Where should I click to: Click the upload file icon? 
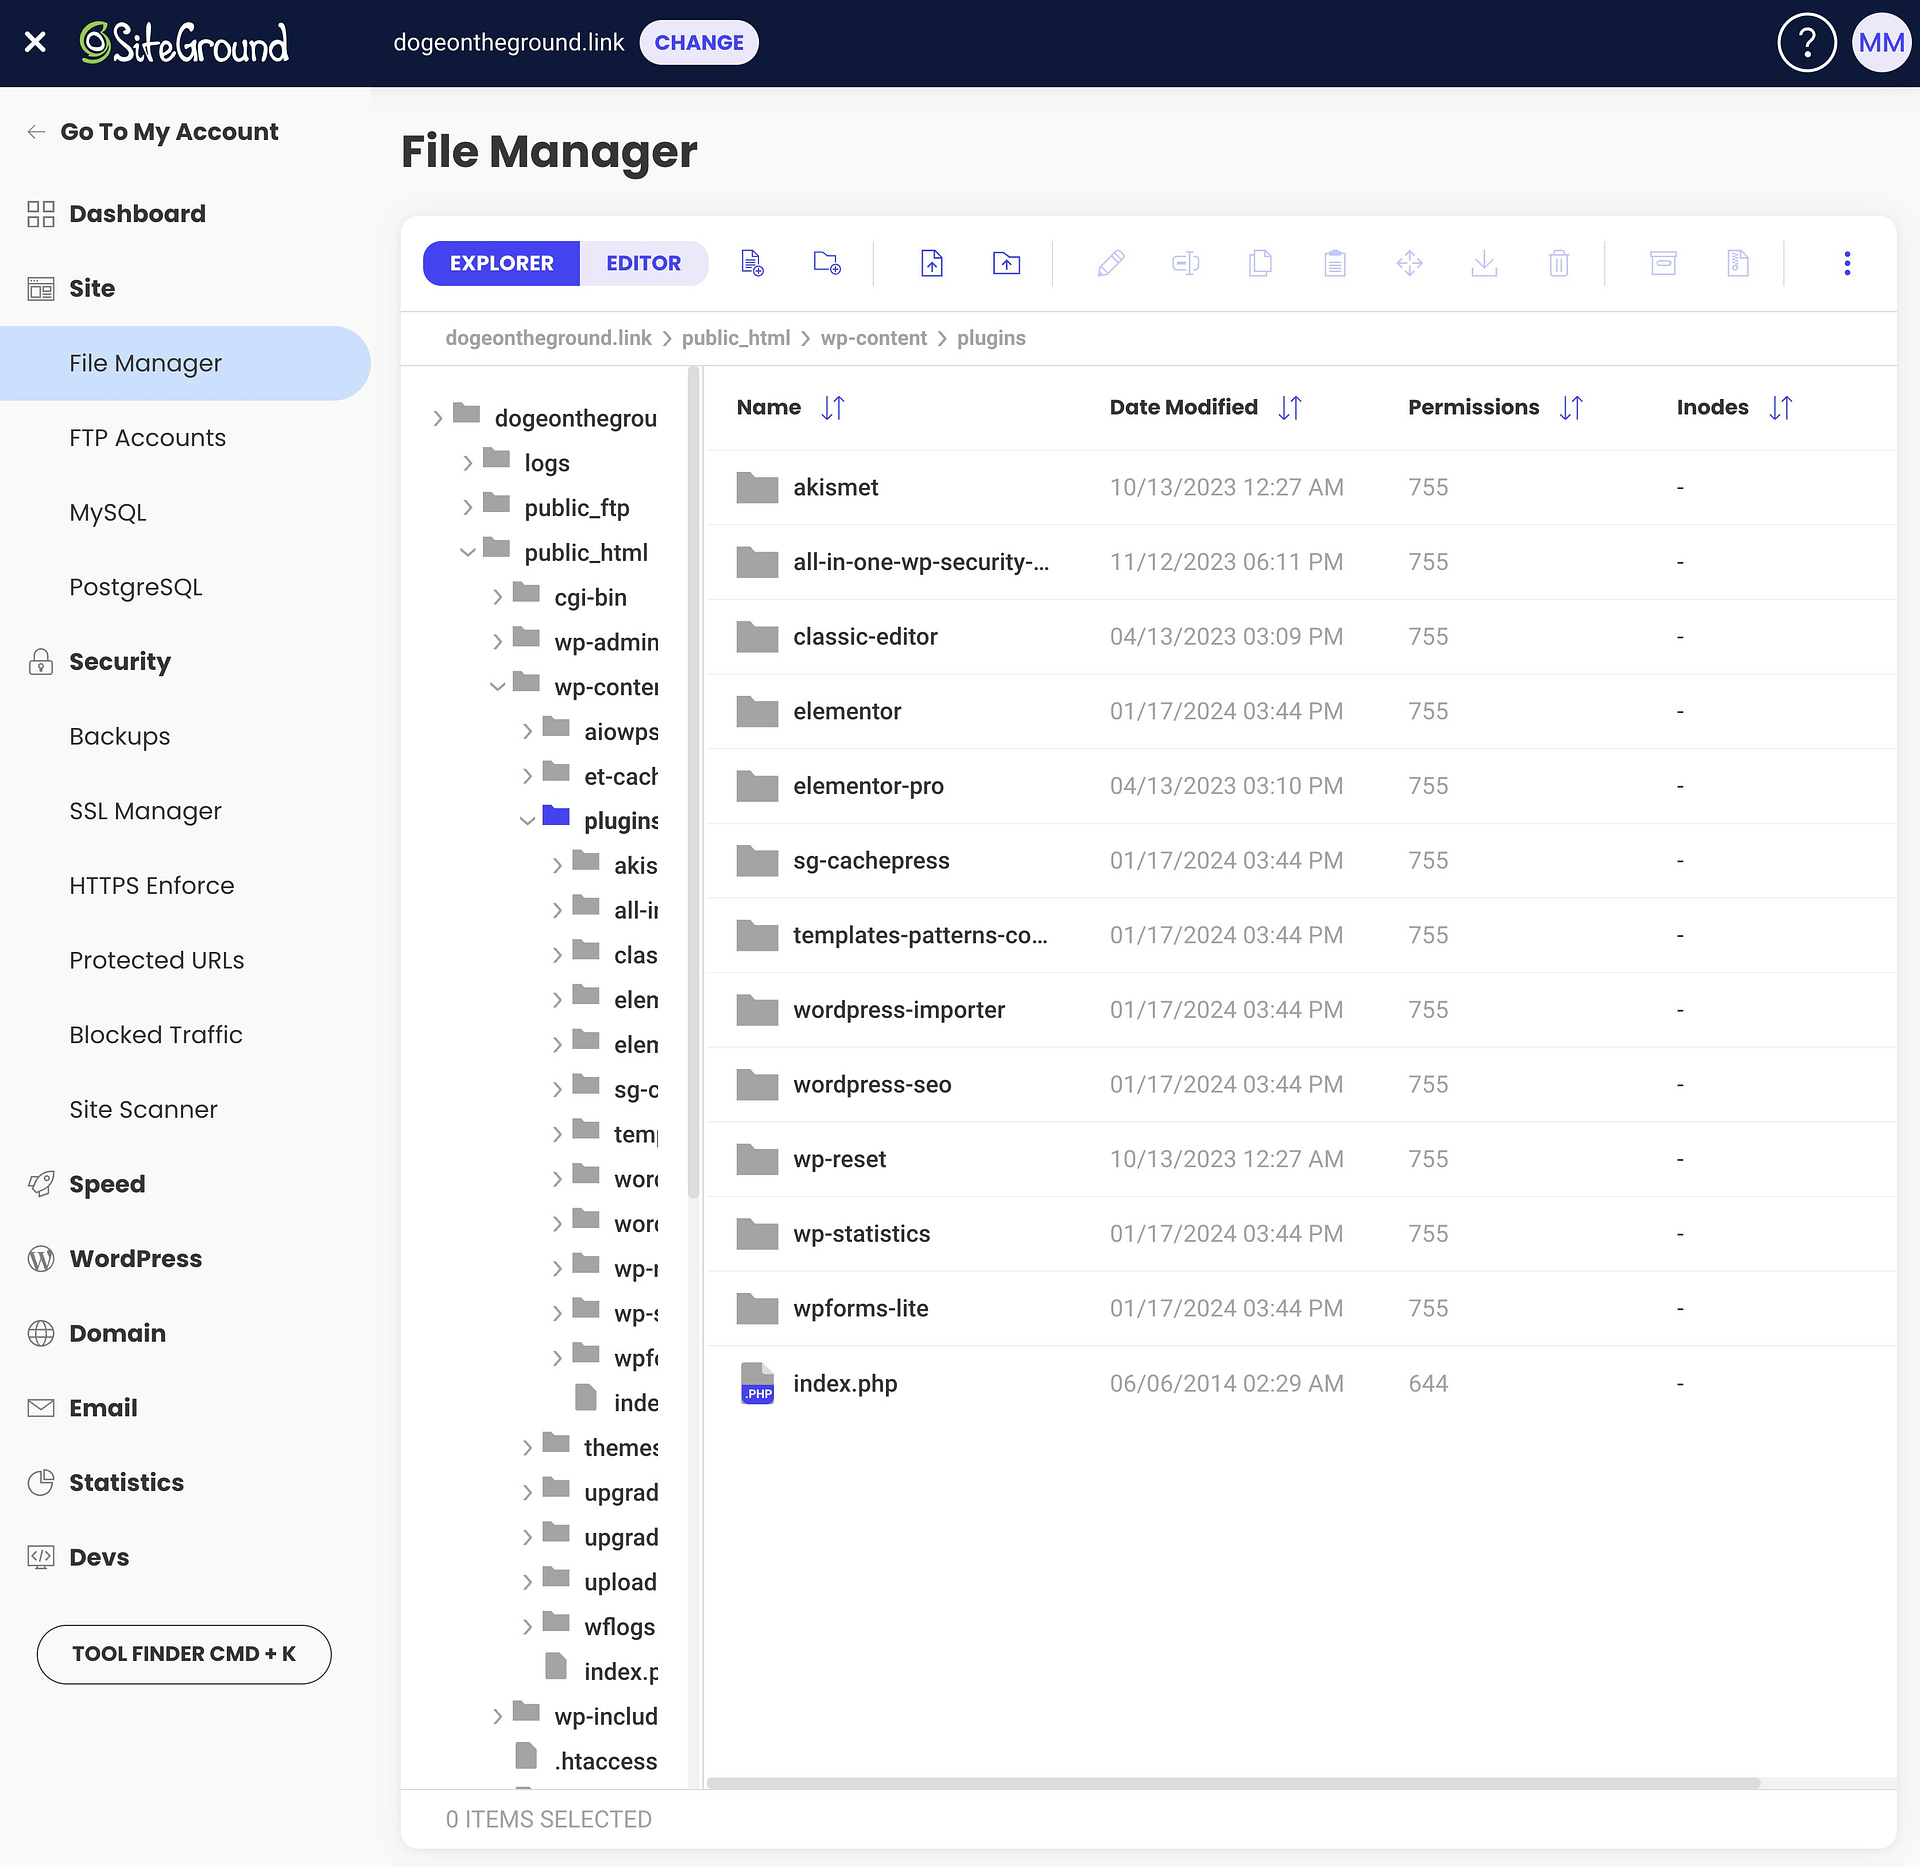(934, 262)
